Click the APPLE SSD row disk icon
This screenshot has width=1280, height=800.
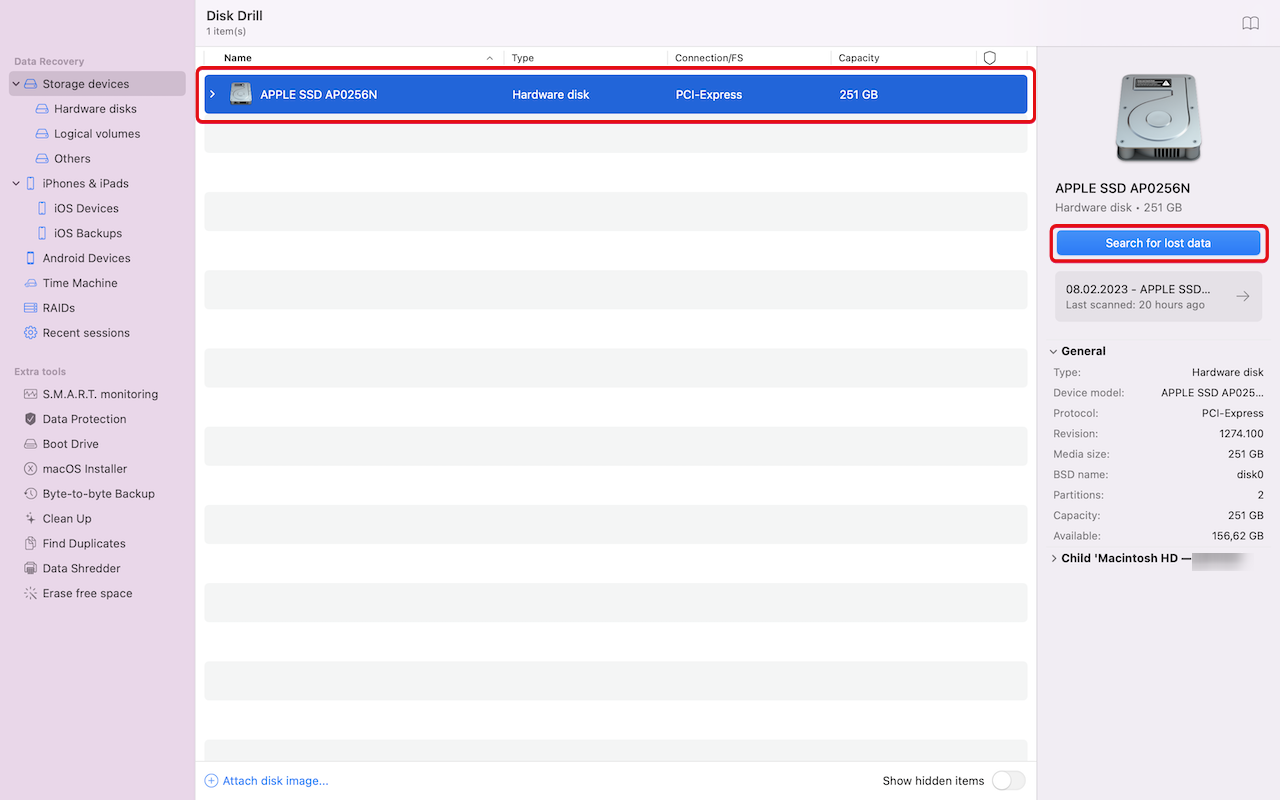[240, 94]
